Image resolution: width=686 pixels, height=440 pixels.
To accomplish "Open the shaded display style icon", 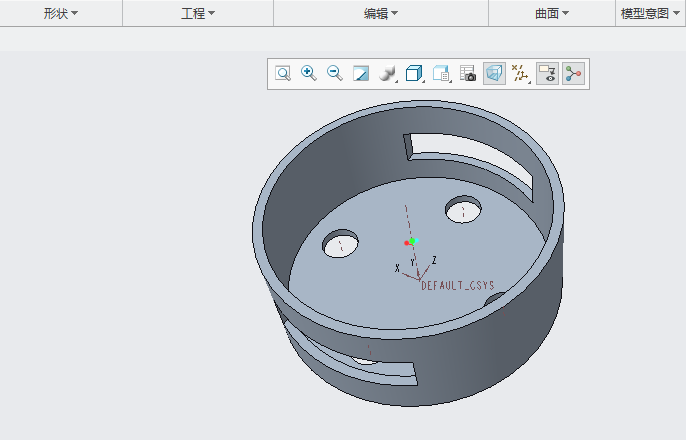I will [x=389, y=74].
